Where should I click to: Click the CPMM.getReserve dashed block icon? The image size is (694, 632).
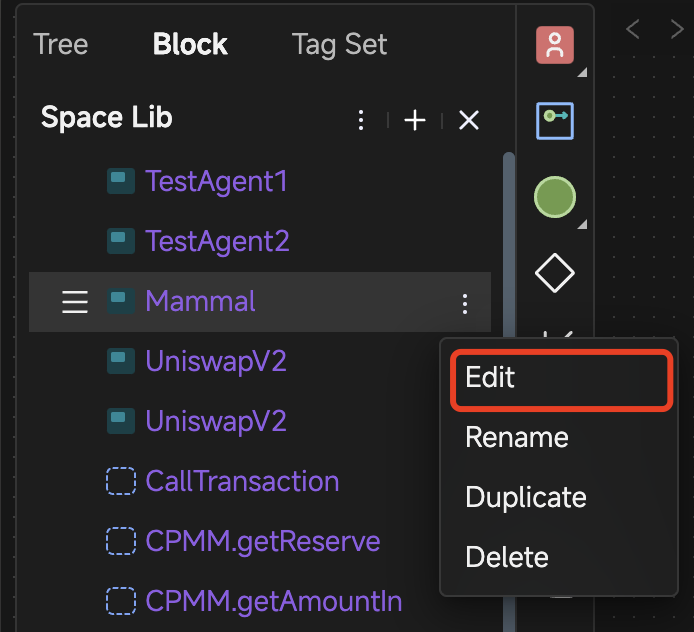[x=120, y=542]
